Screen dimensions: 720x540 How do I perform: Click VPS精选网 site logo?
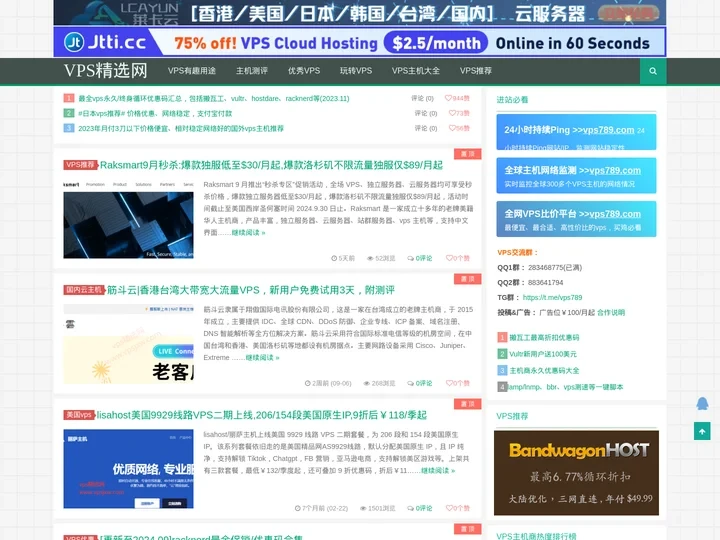click(106, 71)
